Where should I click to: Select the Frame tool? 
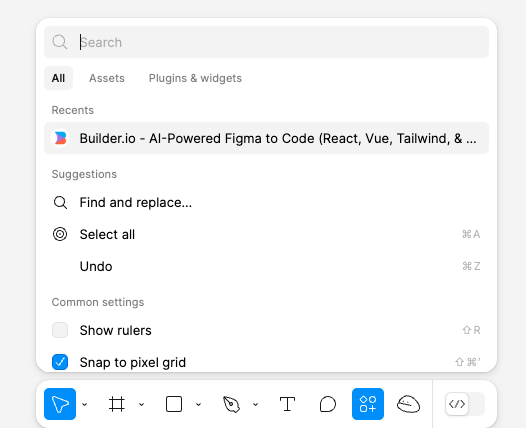tap(117, 404)
